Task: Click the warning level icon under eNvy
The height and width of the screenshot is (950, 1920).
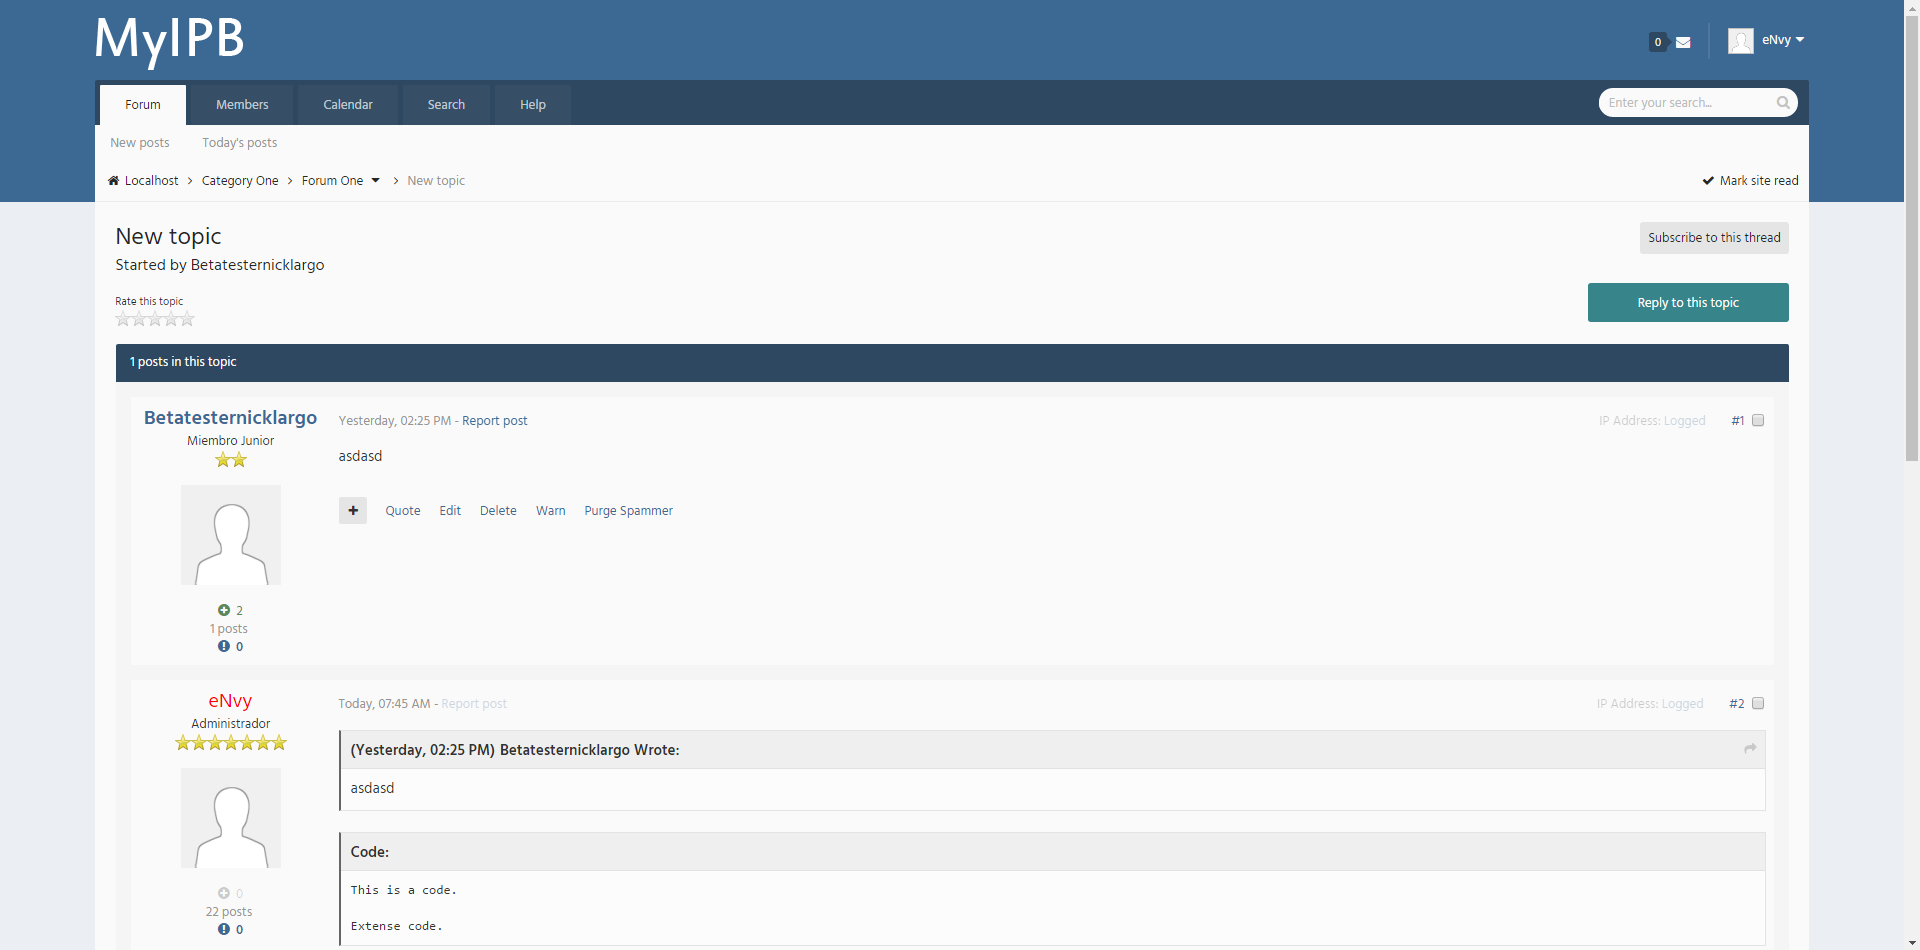Action: [224, 929]
